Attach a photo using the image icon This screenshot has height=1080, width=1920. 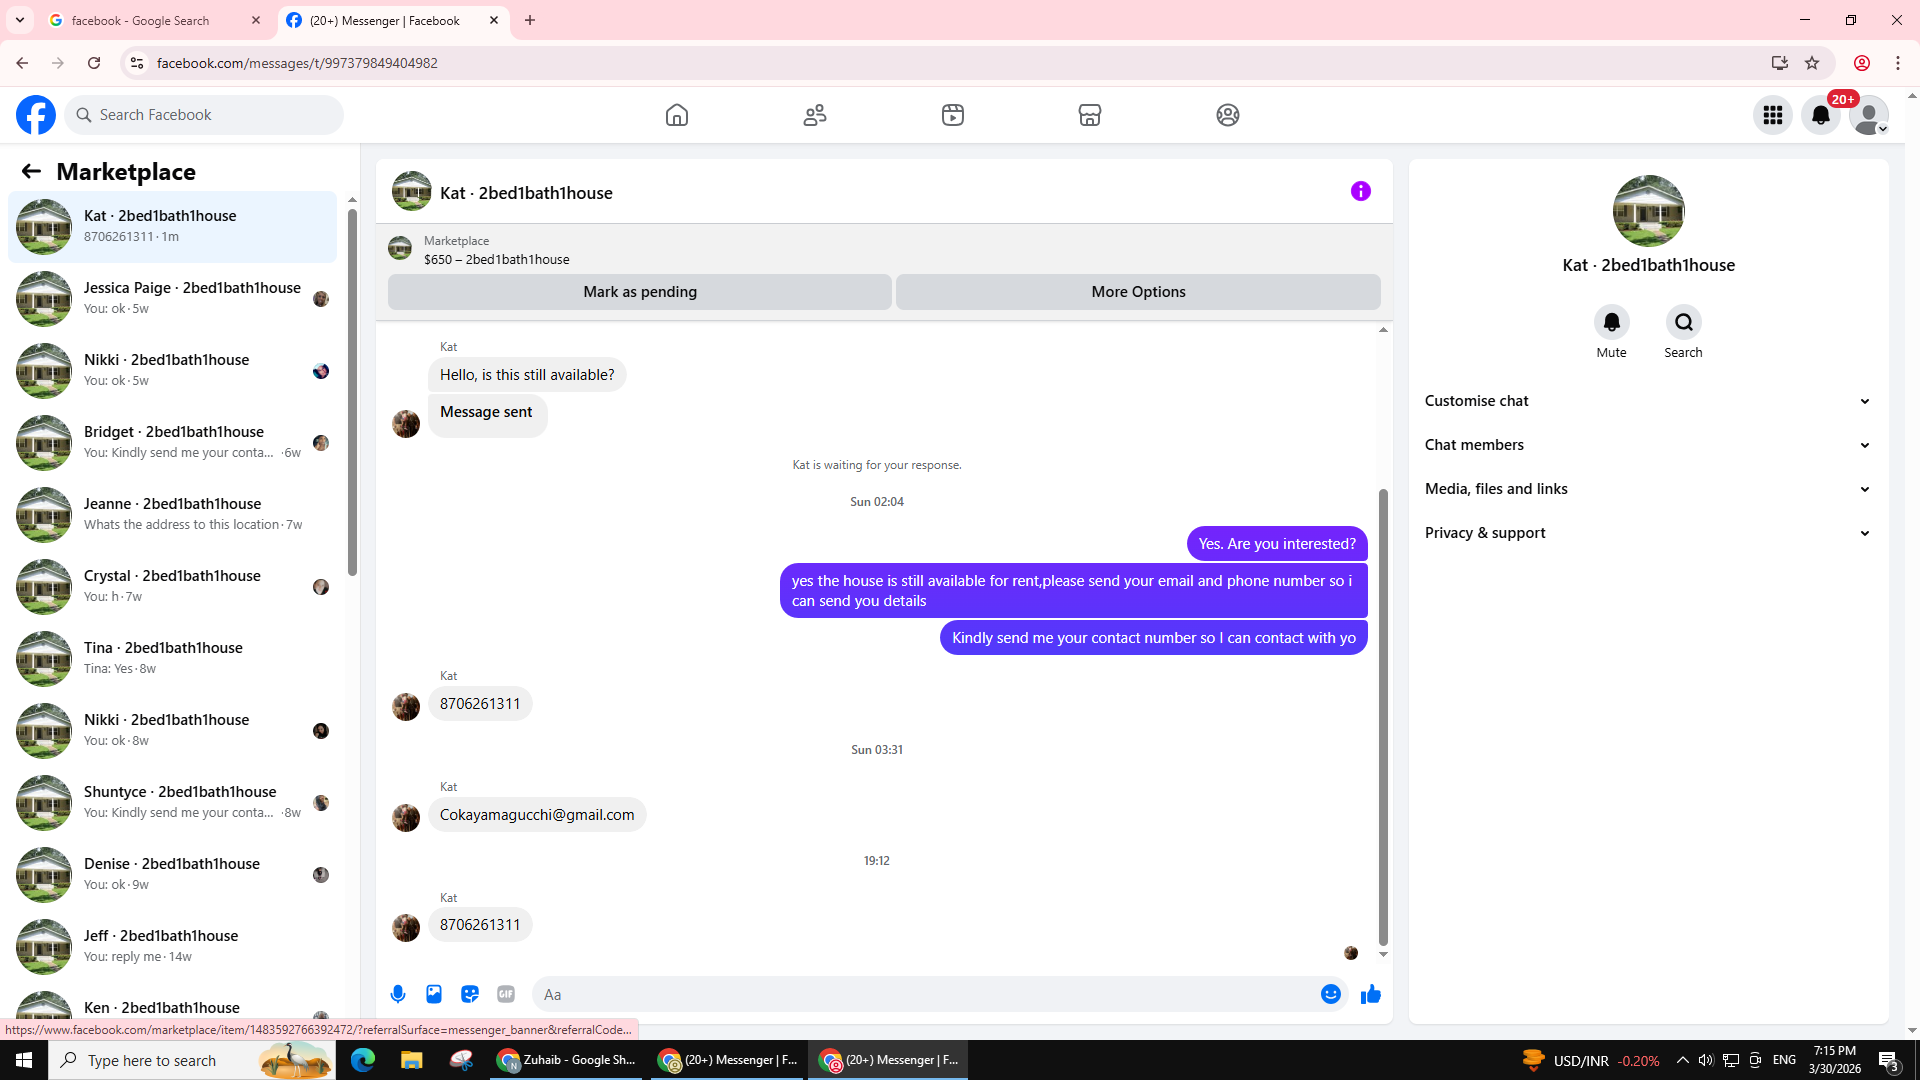point(434,994)
